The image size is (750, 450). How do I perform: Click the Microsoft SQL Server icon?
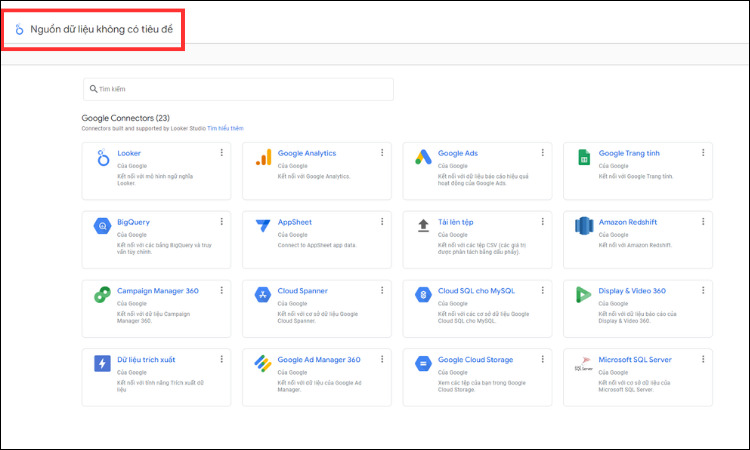tap(584, 363)
